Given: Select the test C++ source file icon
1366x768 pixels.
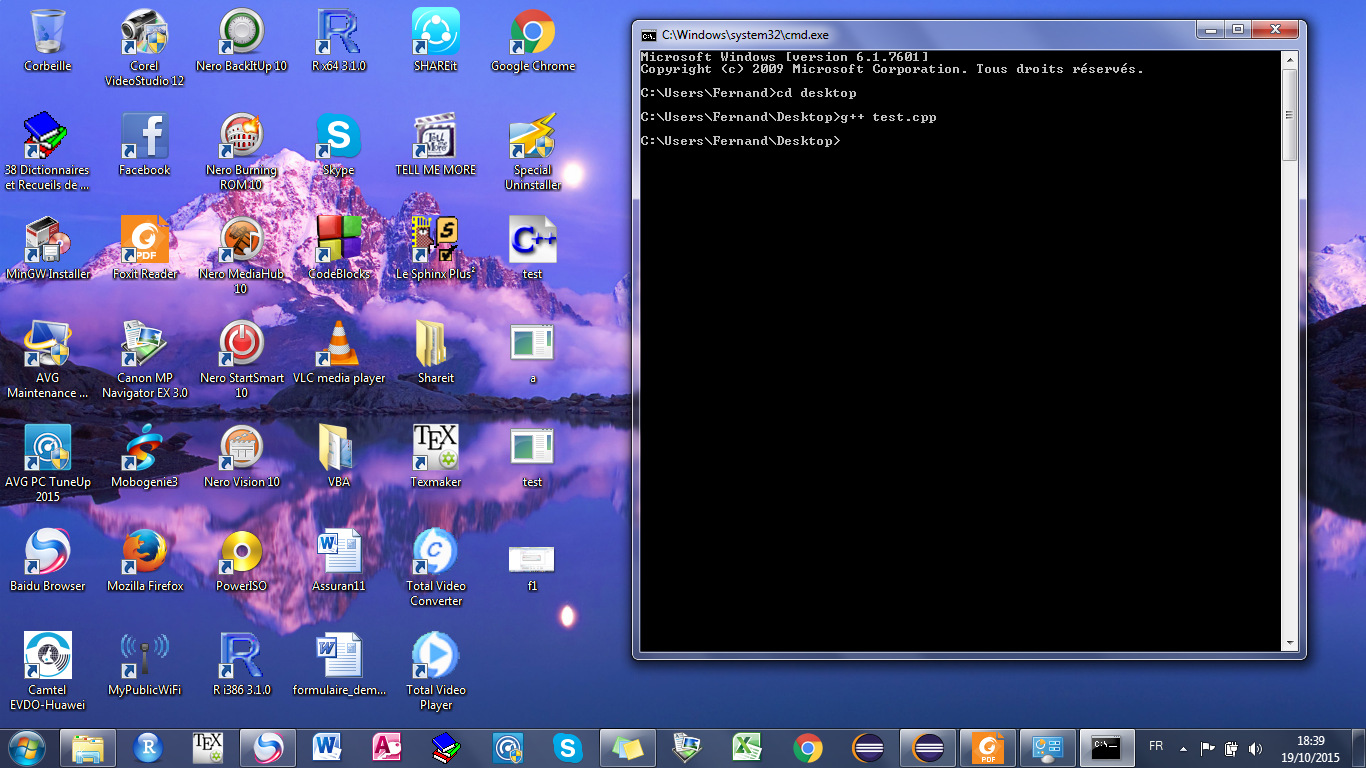Looking at the screenshot, I should pos(533,248).
